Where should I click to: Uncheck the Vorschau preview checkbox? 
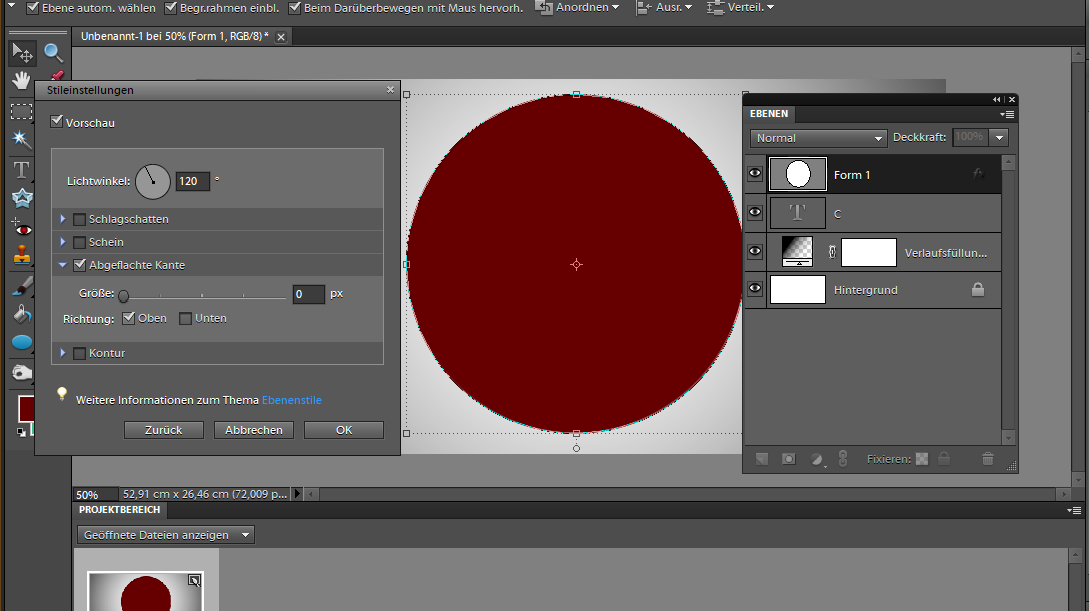pyautogui.click(x=57, y=122)
